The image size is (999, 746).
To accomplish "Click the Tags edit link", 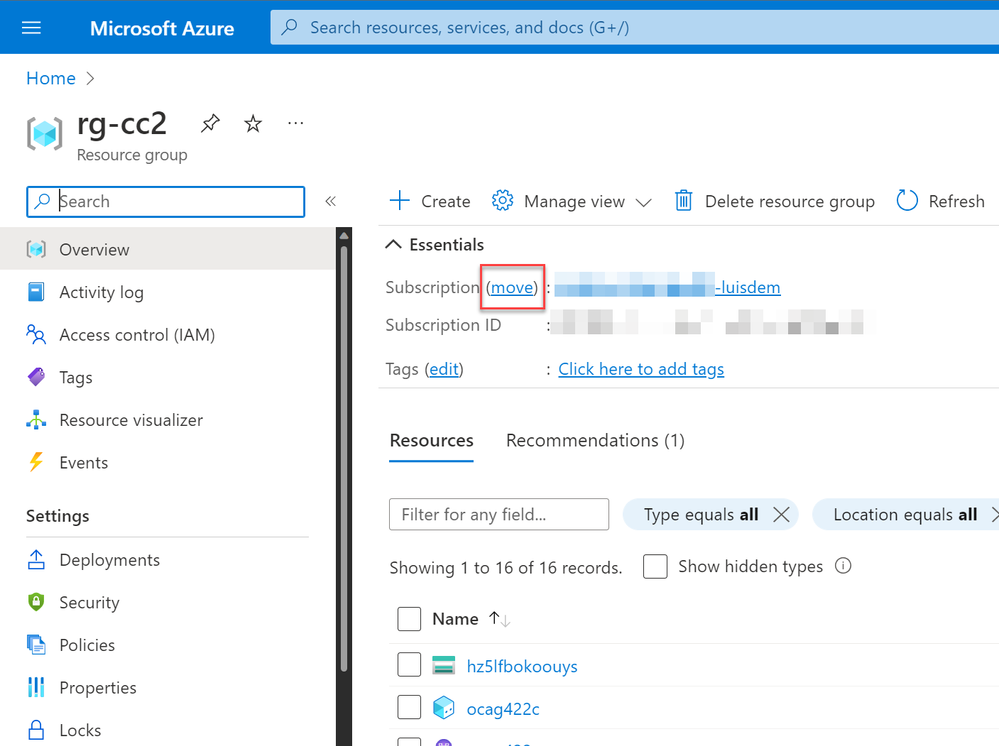I will pos(444,369).
